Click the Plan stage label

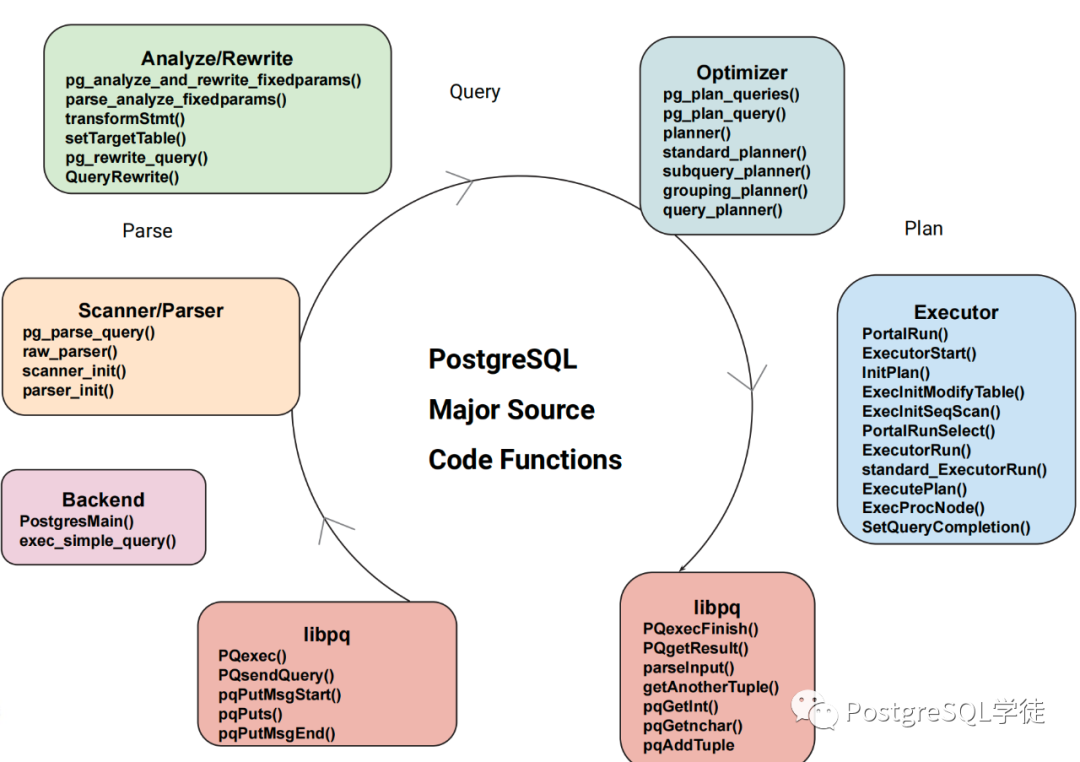pyautogui.click(x=923, y=229)
